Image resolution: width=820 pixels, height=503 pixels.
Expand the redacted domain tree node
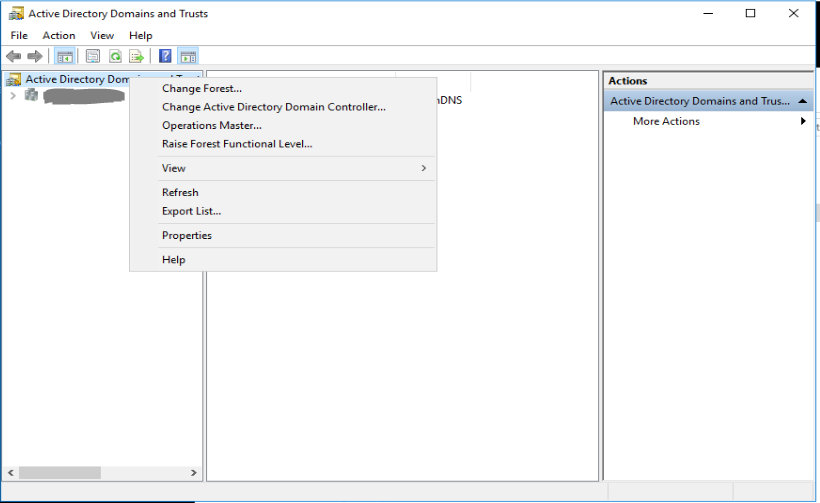pyautogui.click(x=13, y=96)
